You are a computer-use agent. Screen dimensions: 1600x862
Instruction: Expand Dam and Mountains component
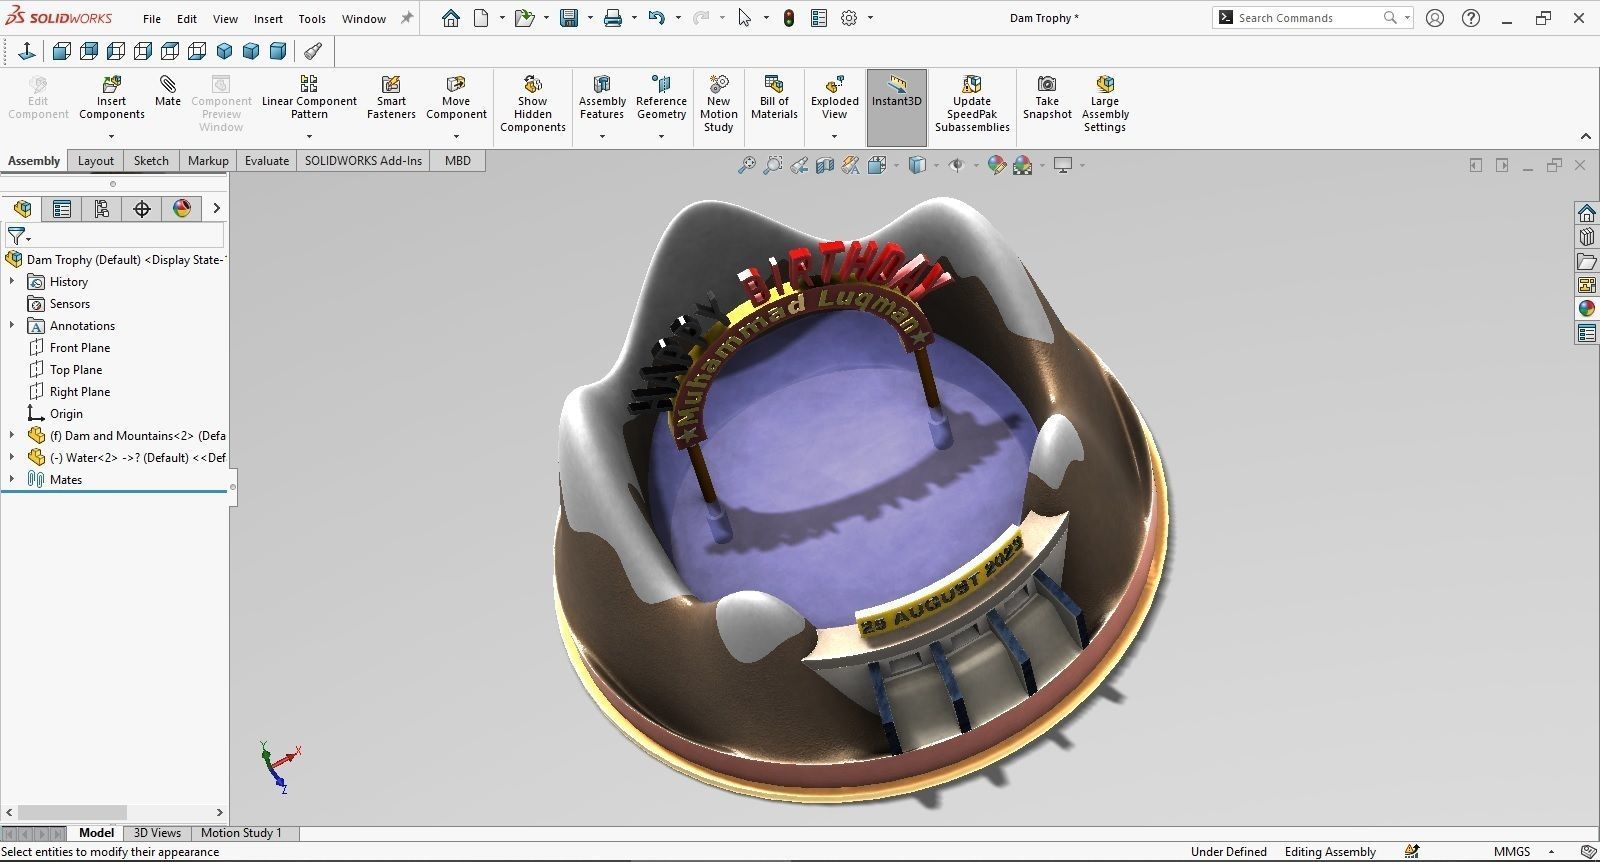(12, 436)
